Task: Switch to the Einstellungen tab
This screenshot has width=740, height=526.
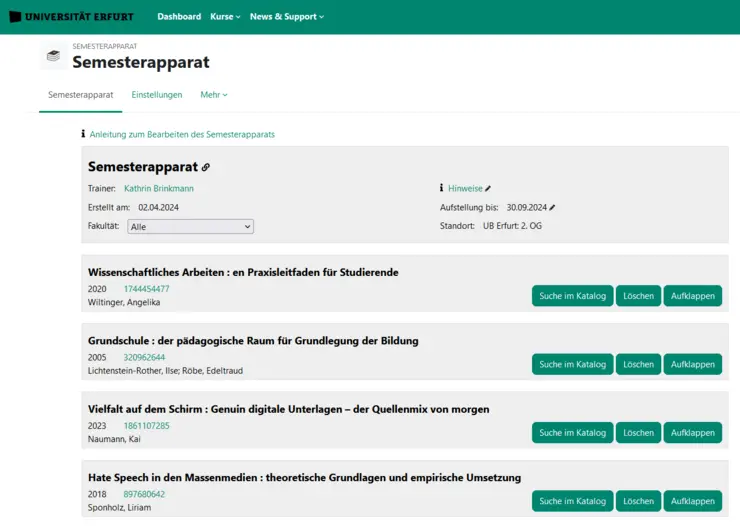Action: coord(157,95)
